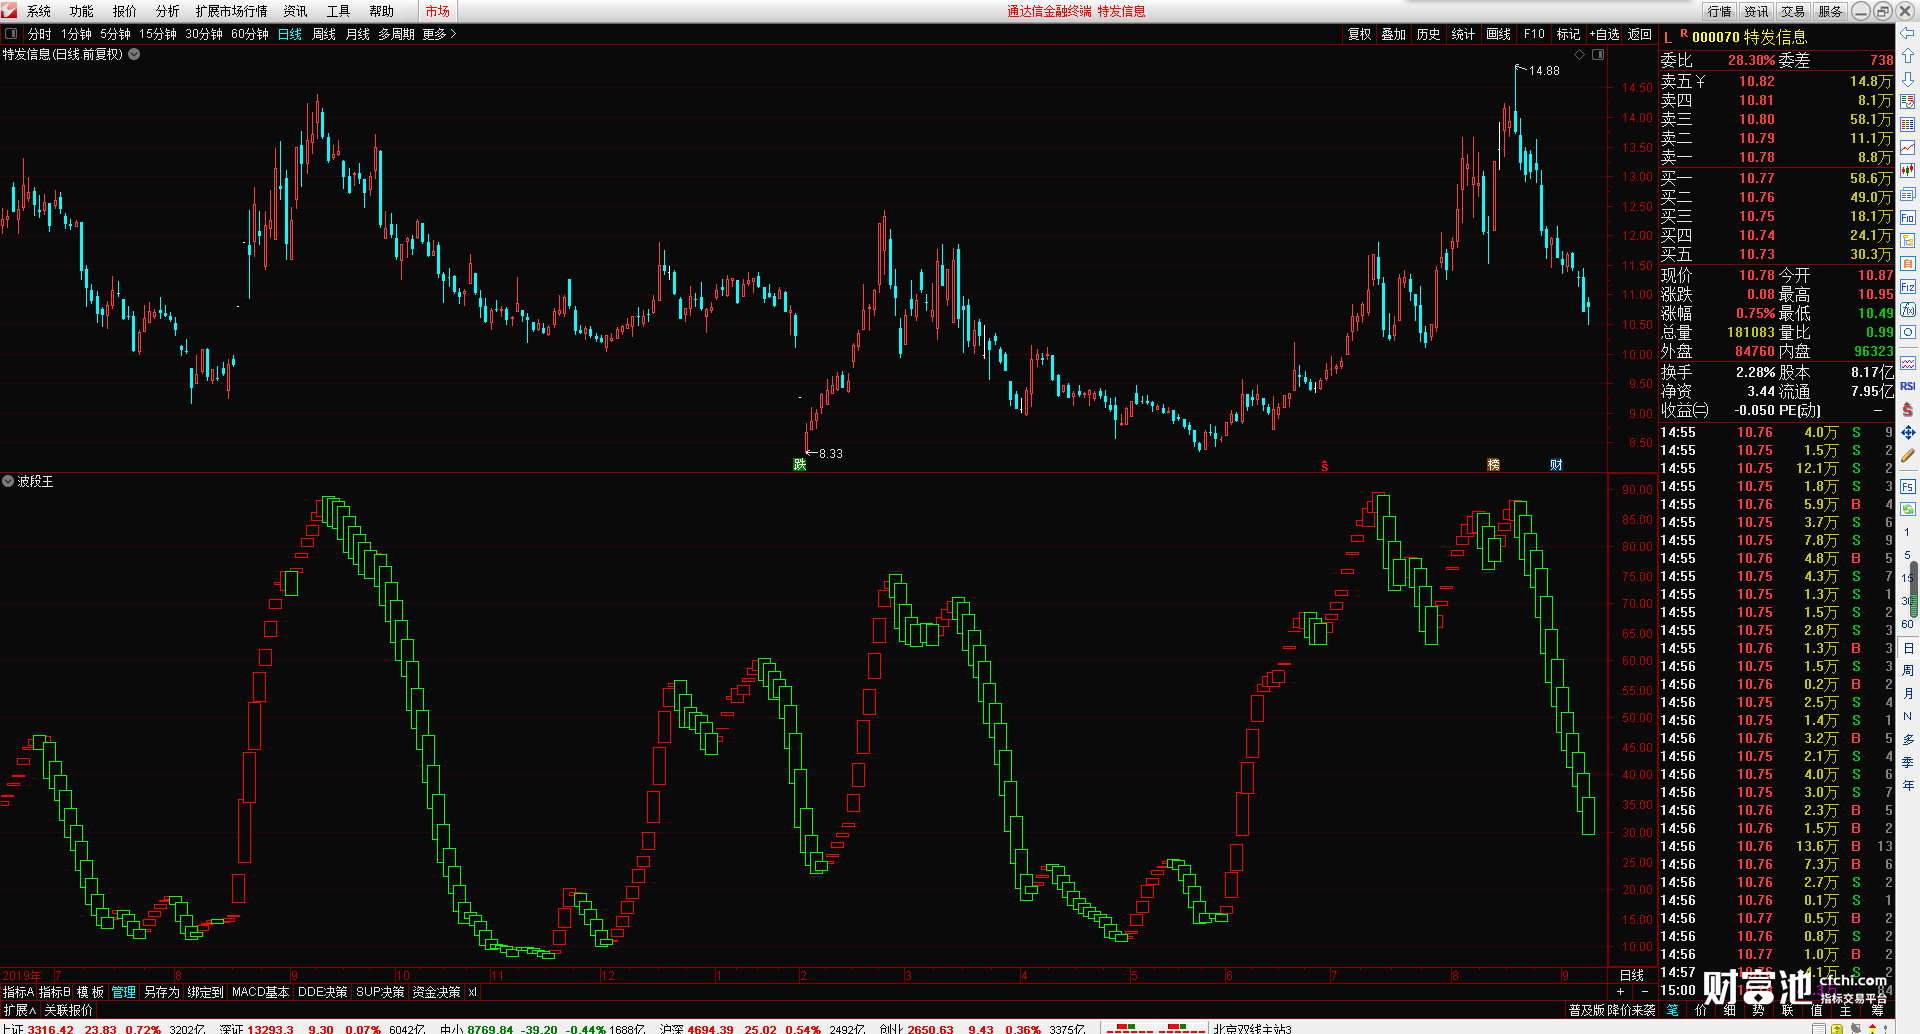This screenshot has height=1034, width=1920.
Task: Click the 月 period shortcut in right sidebar
Action: click(x=1908, y=694)
